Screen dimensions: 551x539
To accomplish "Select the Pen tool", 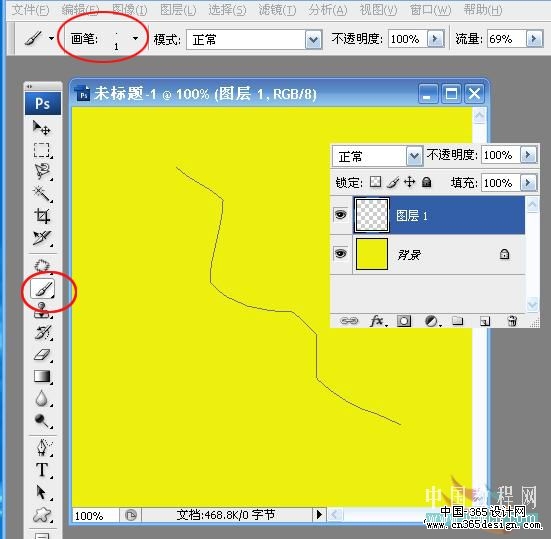I will click(43, 448).
